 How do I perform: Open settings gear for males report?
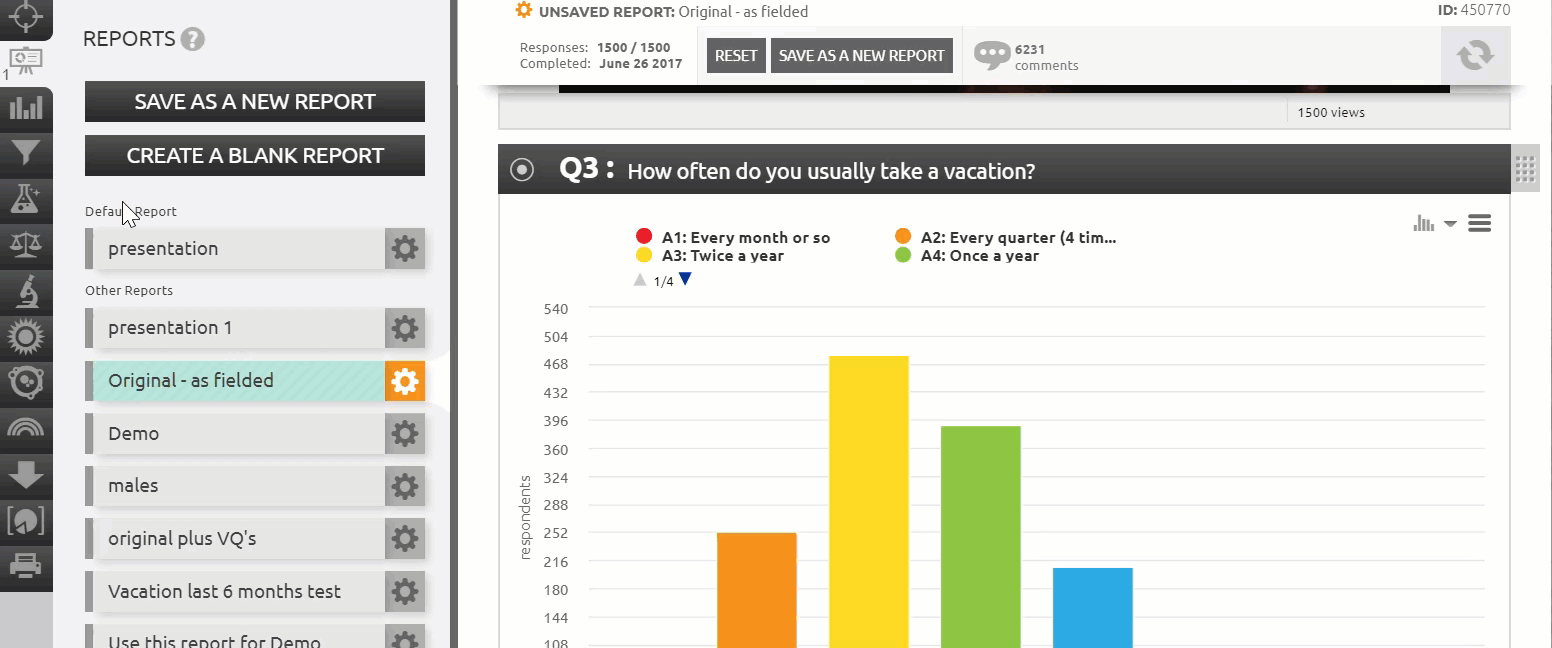[405, 486]
